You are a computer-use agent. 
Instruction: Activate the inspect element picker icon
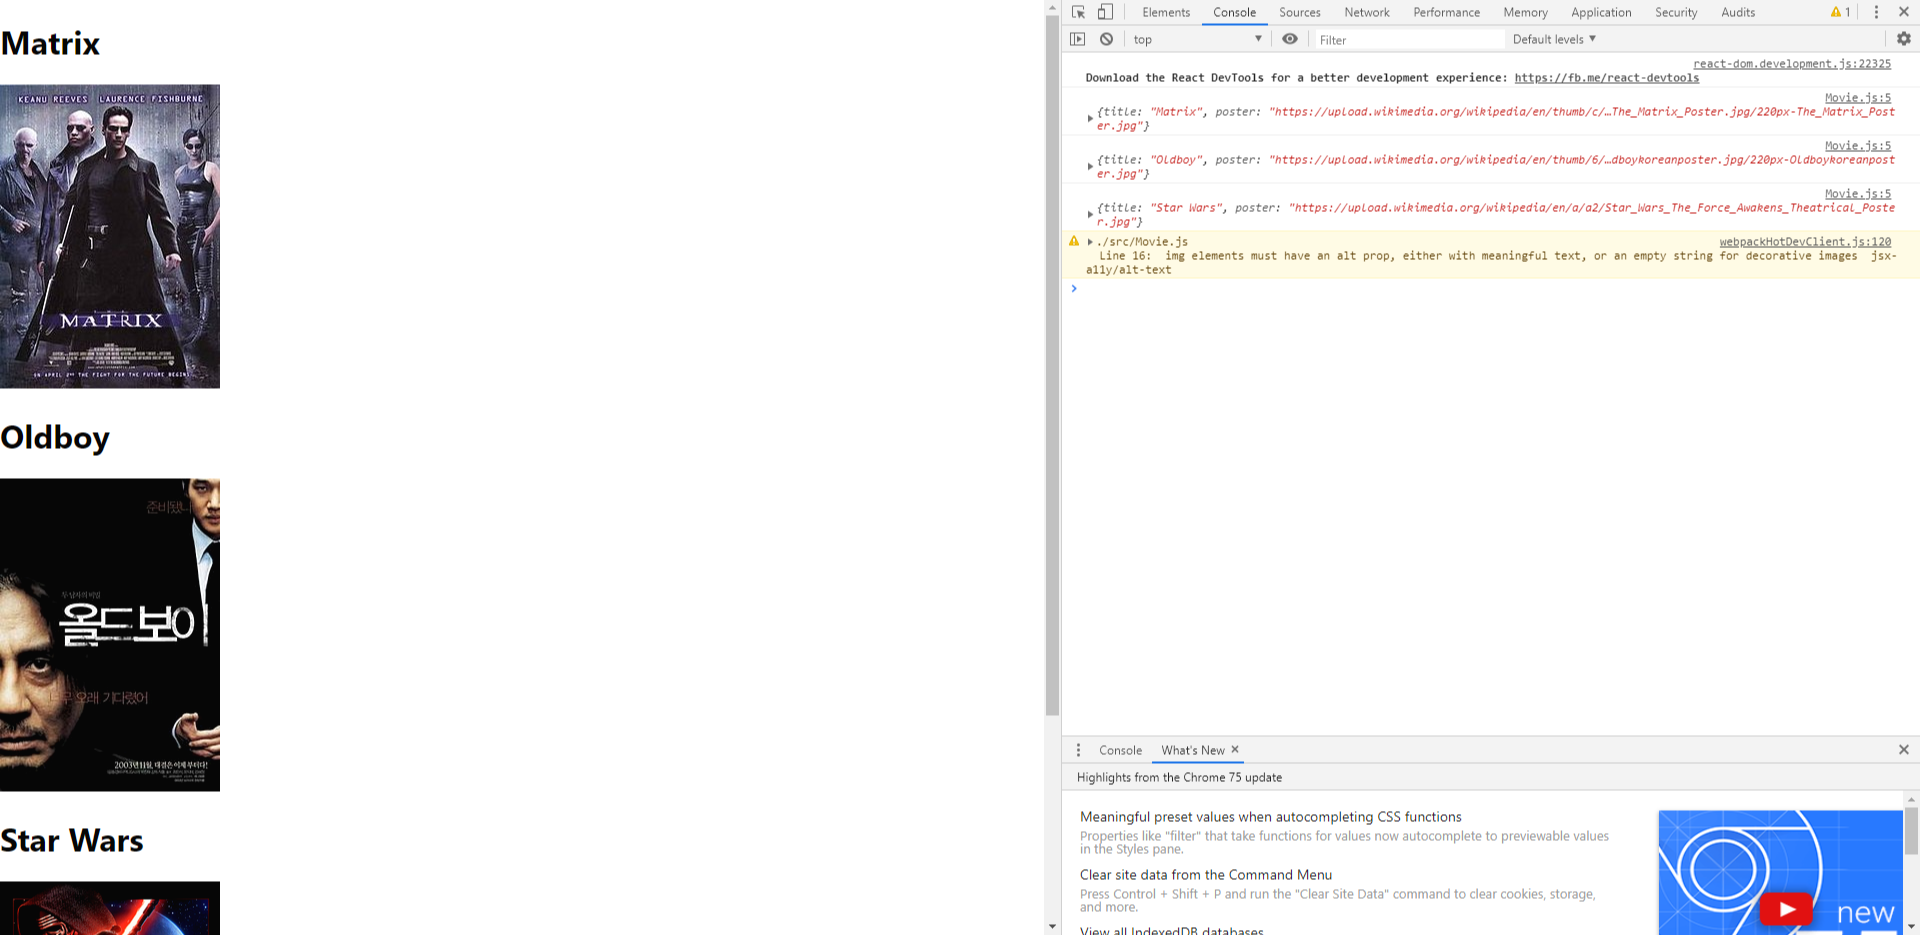(x=1078, y=12)
